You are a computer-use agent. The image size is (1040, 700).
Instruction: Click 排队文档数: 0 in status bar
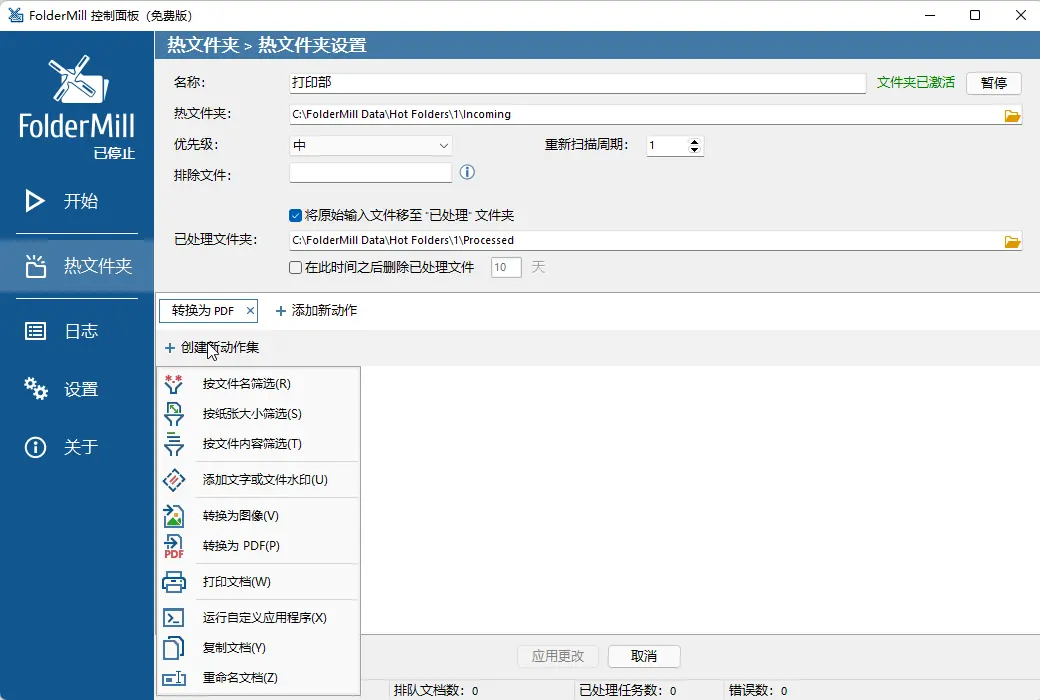tap(436, 691)
